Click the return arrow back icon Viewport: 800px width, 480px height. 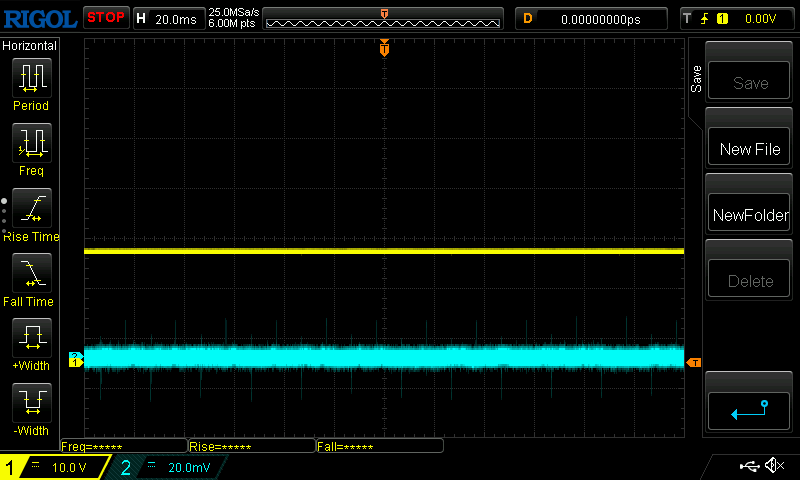click(x=749, y=409)
